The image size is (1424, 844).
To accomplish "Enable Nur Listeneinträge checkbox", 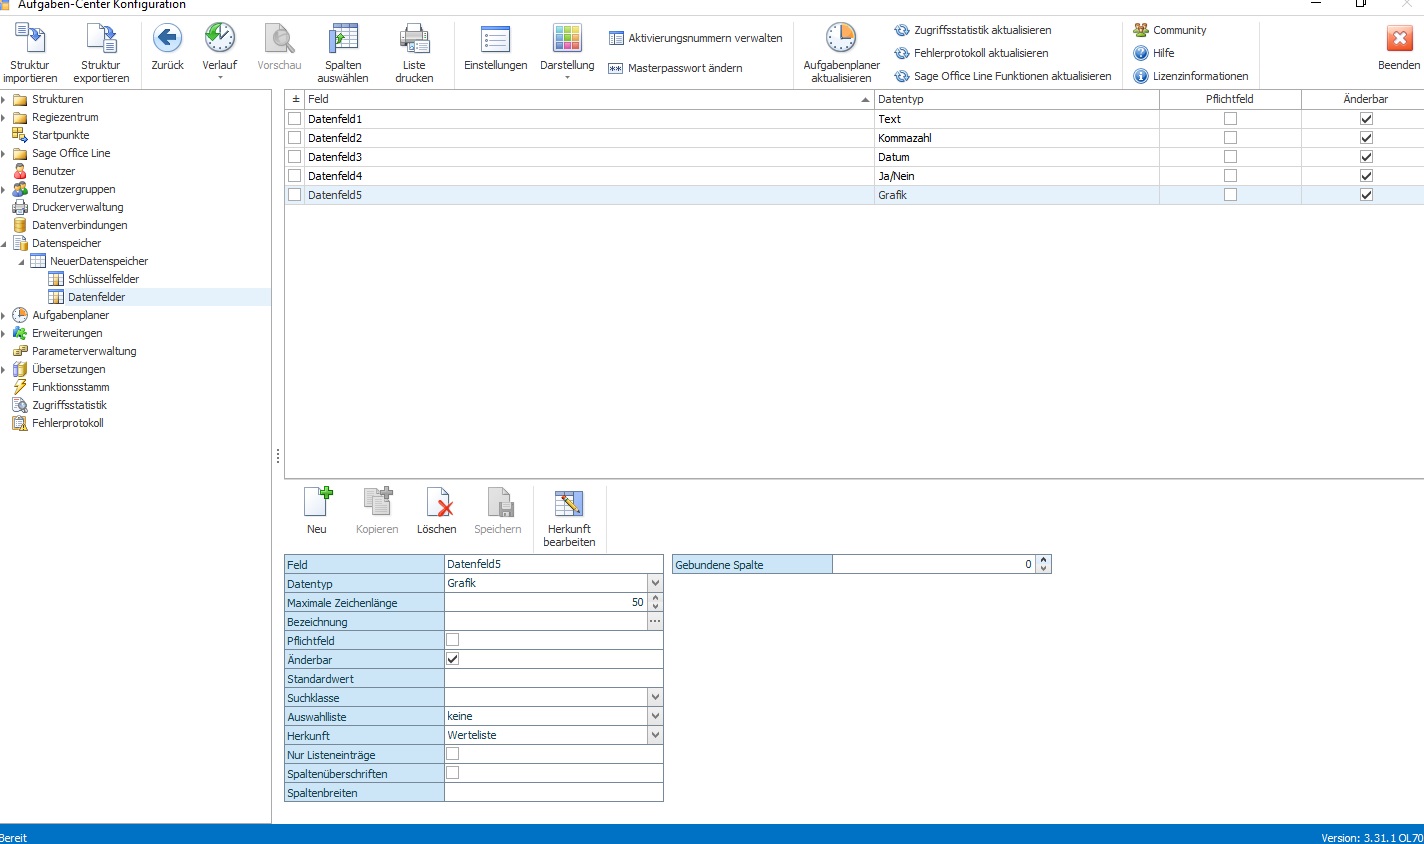I will click(x=452, y=754).
